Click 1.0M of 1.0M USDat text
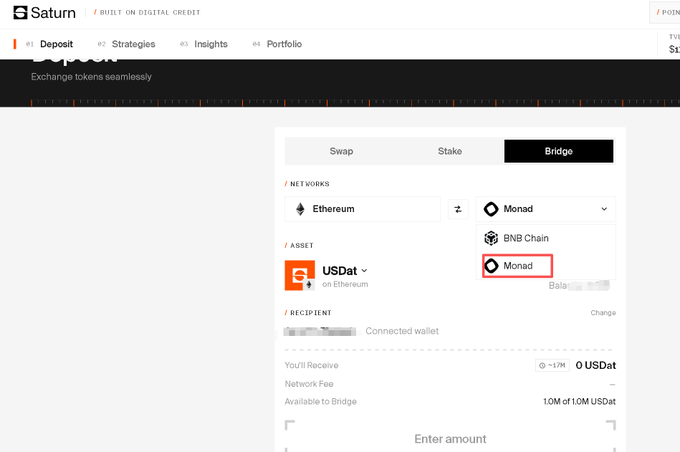This screenshot has height=452, width=680. tap(579, 402)
